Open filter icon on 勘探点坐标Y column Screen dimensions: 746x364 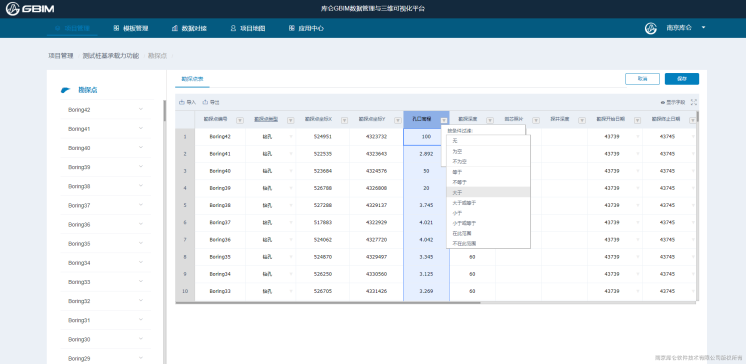398,120
